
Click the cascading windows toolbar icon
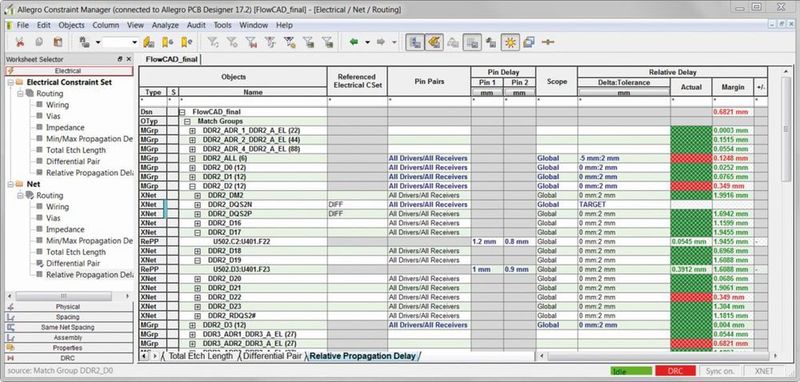point(529,42)
